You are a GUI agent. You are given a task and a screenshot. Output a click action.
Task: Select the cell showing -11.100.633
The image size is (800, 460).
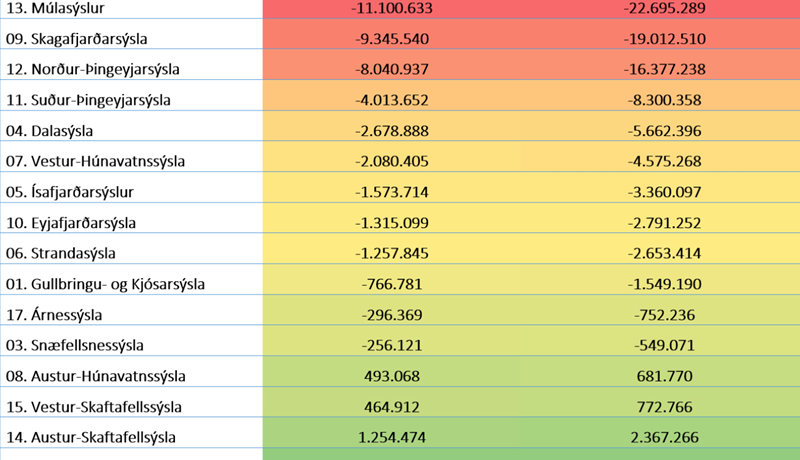coord(393,8)
